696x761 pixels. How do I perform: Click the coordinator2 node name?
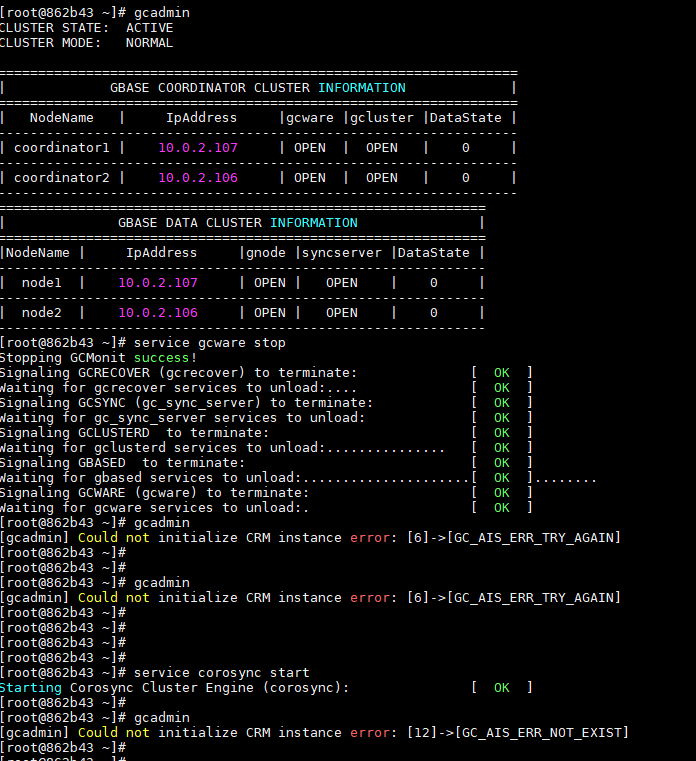click(62, 178)
